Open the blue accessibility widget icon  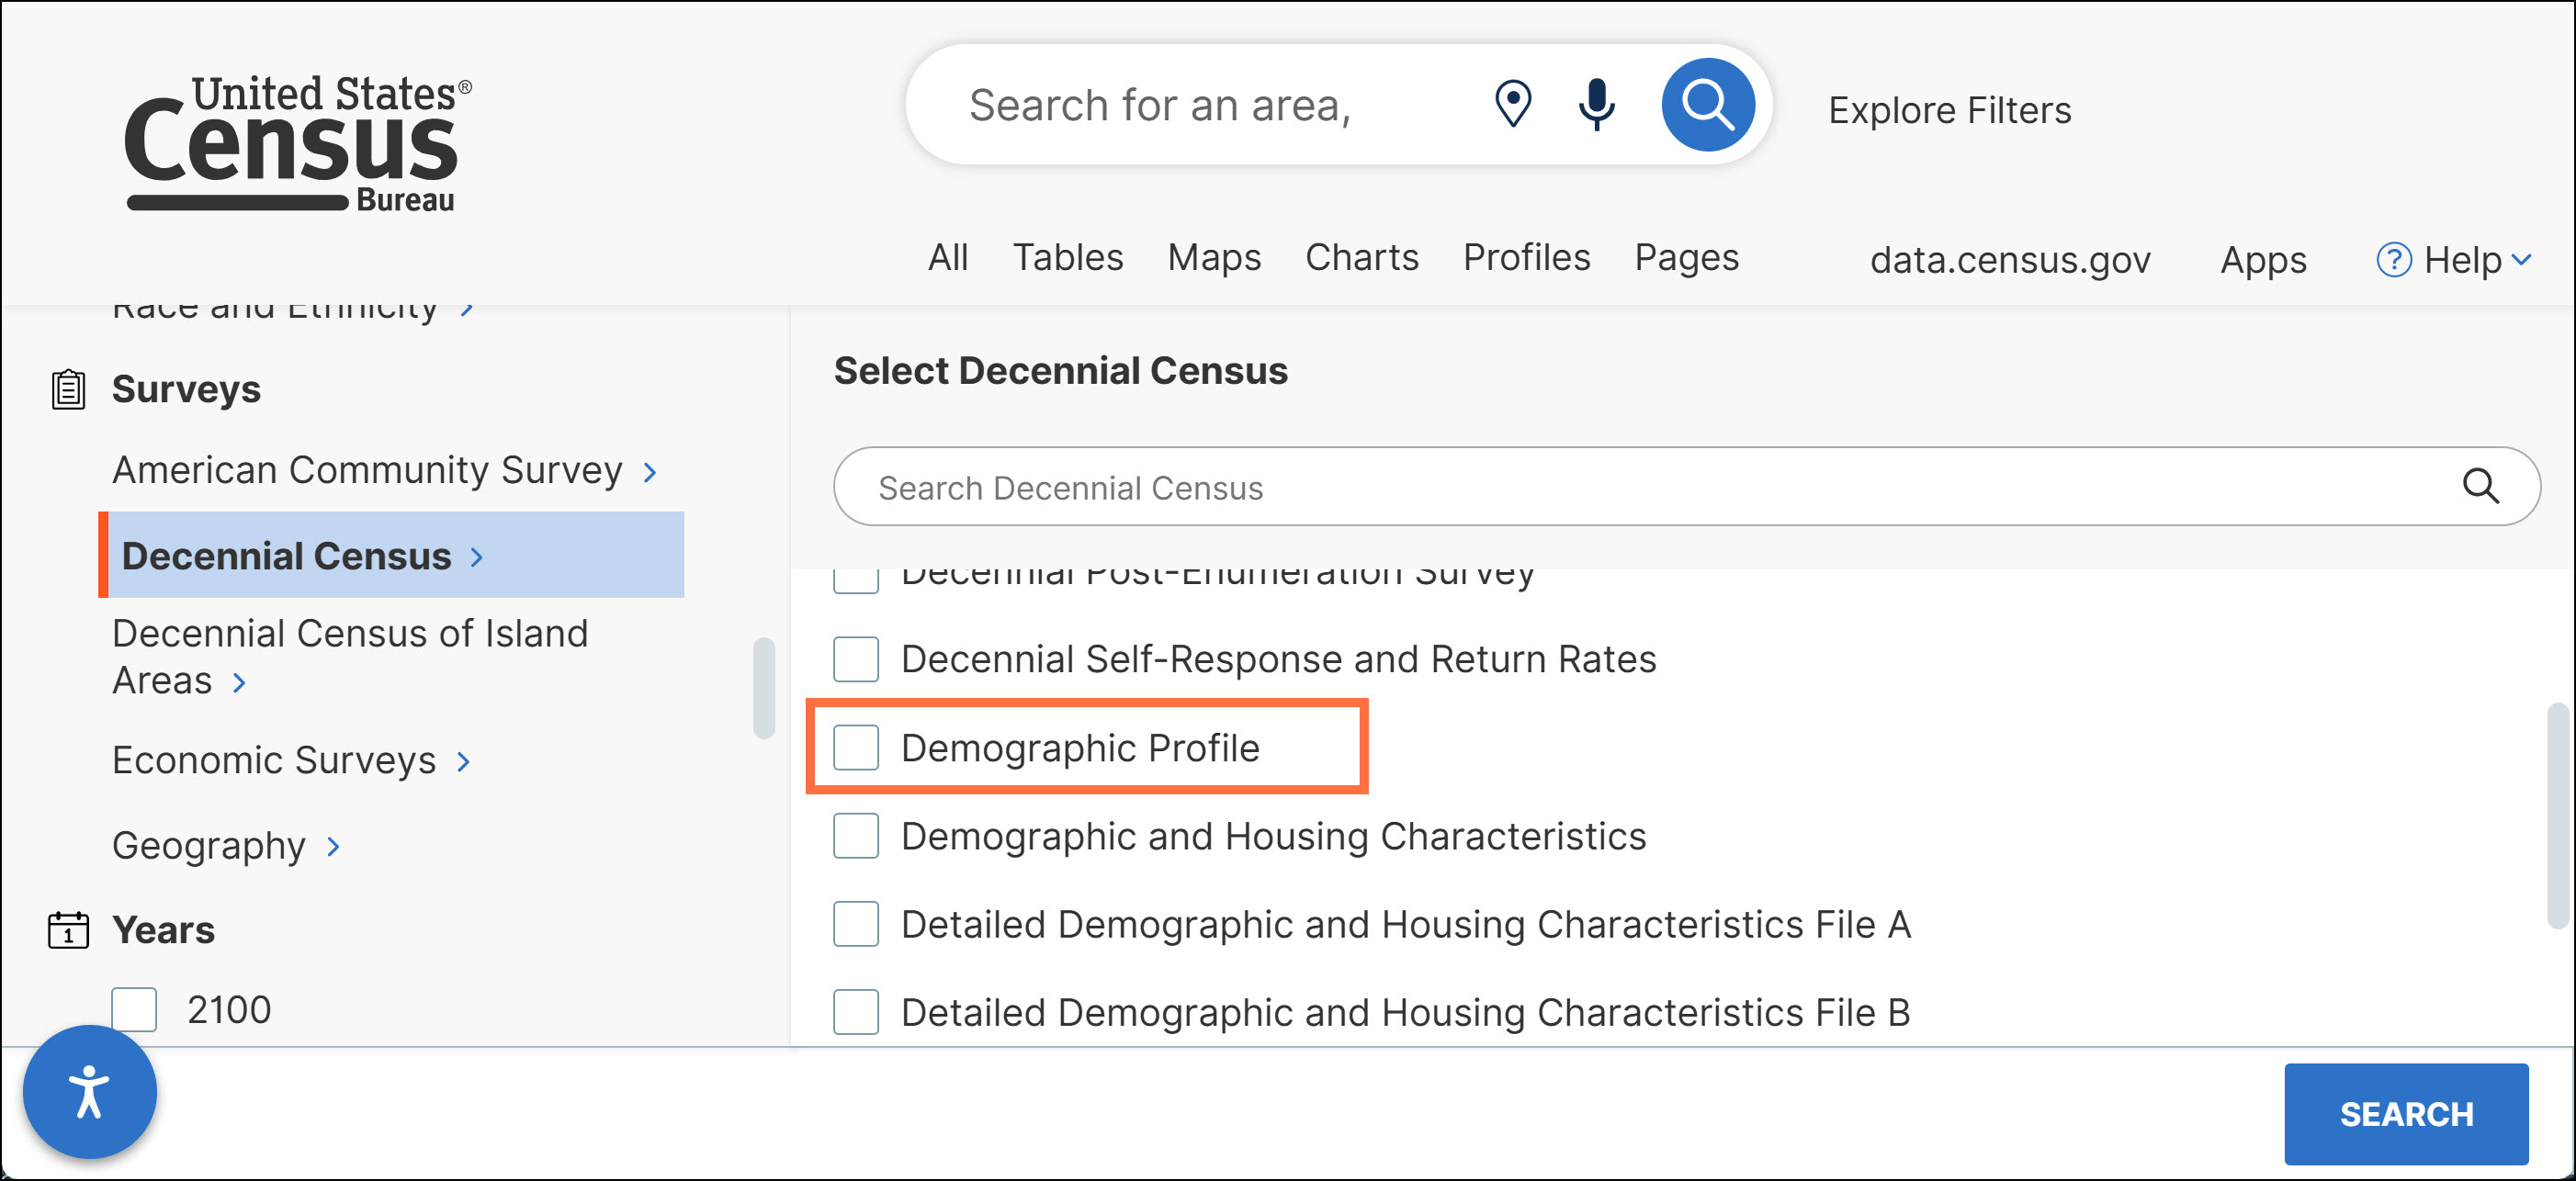[89, 1091]
